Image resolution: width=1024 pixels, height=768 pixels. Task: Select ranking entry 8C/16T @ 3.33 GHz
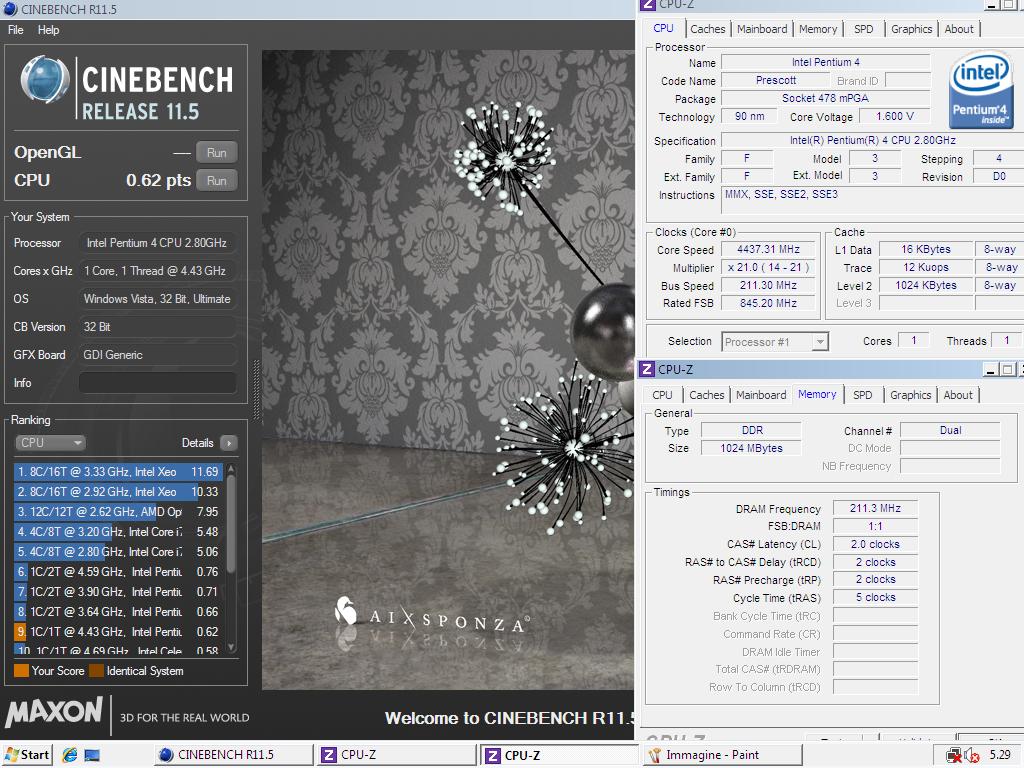click(x=118, y=472)
